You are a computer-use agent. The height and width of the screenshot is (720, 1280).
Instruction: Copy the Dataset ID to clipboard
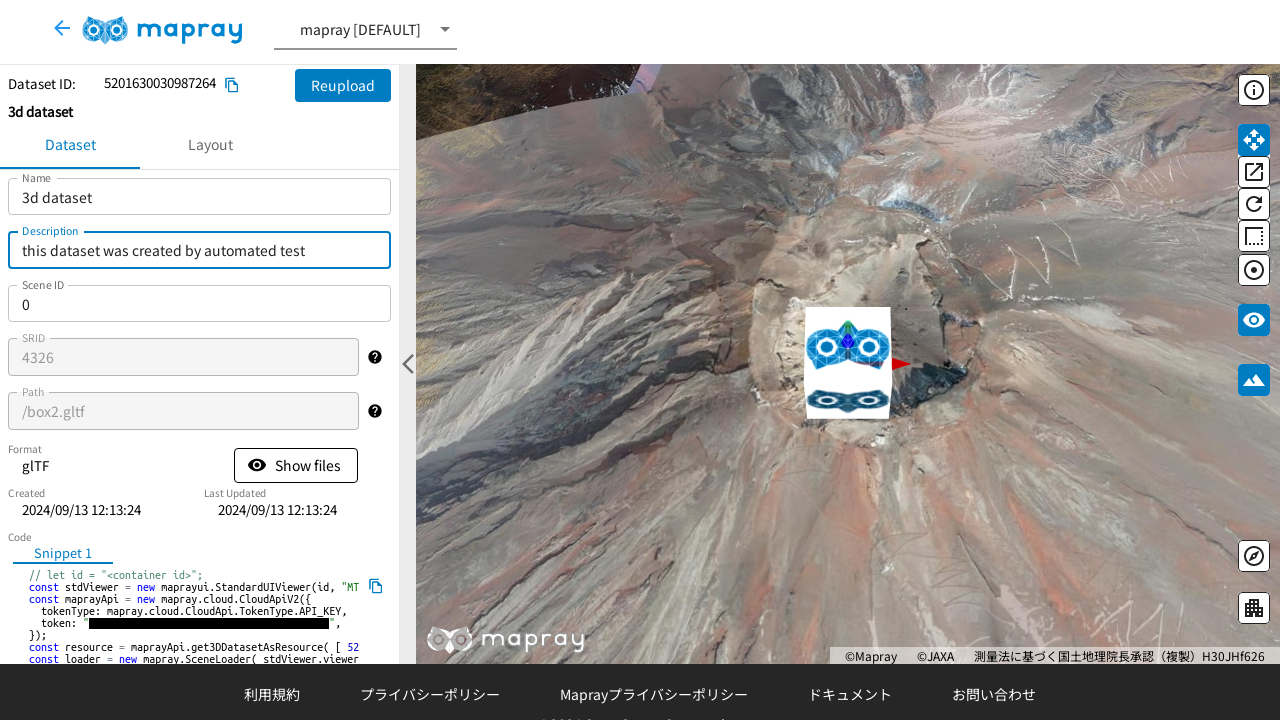(232, 85)
